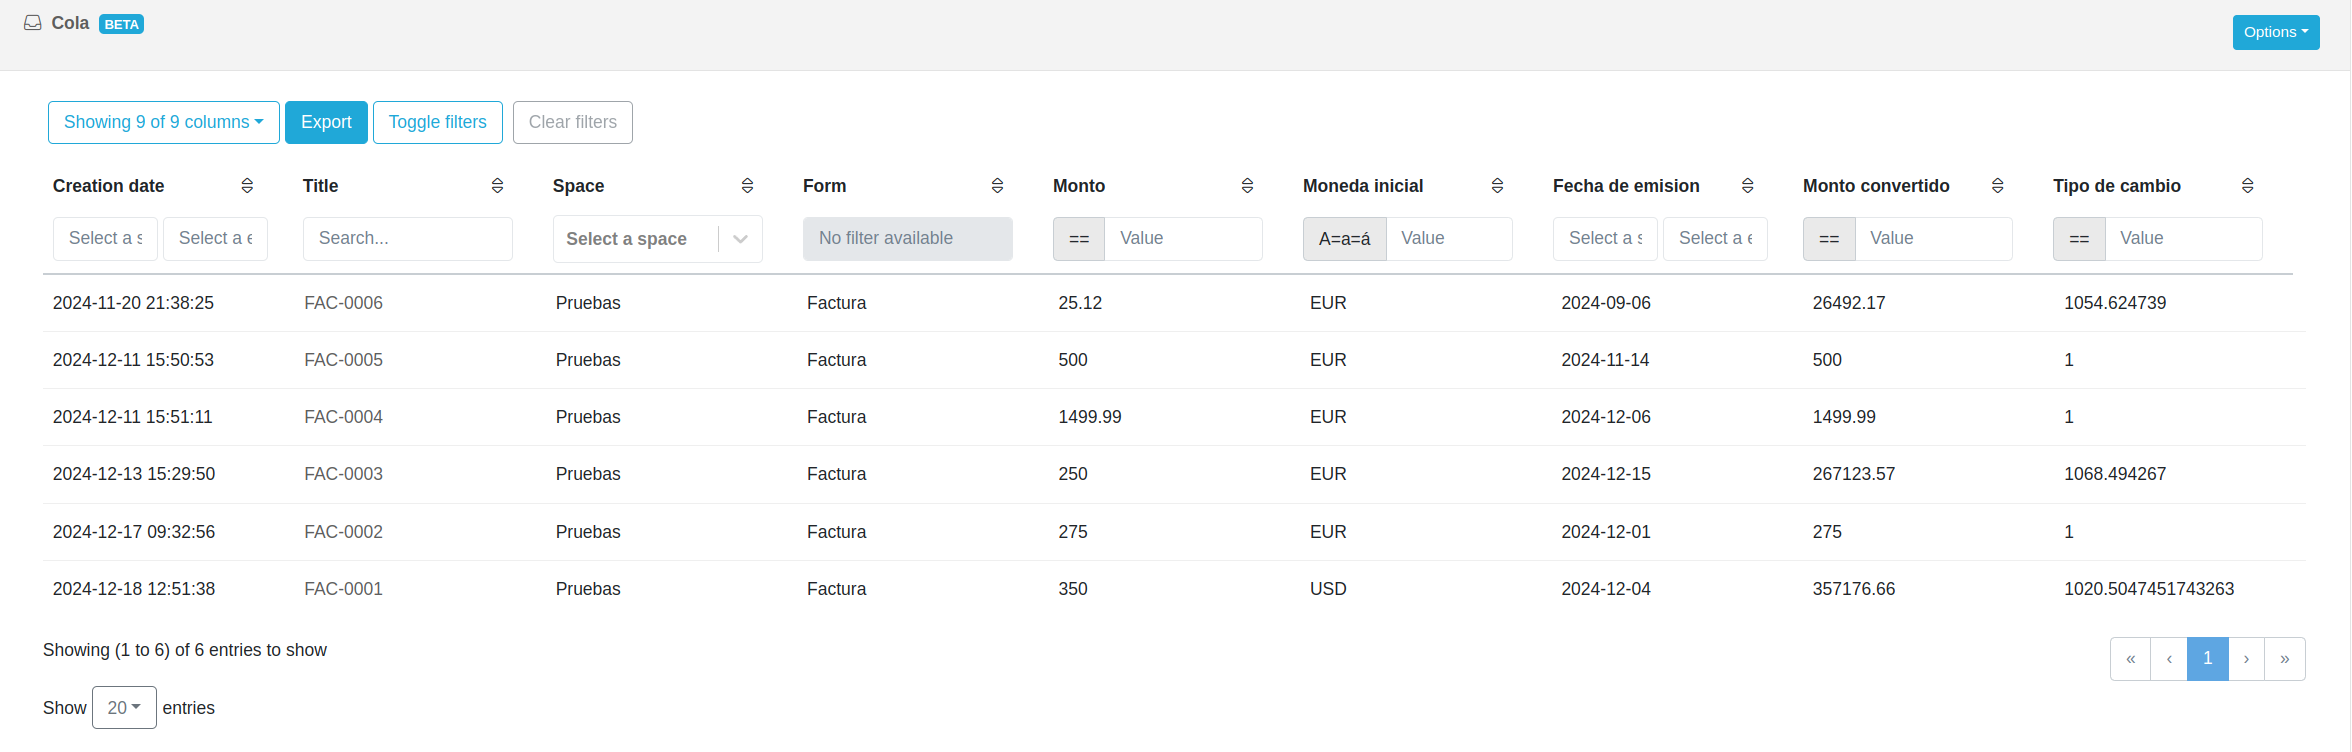Screen dimensions: 2352x752
Task: Expand the Select a space dropdown
Action: pos(740,239)
